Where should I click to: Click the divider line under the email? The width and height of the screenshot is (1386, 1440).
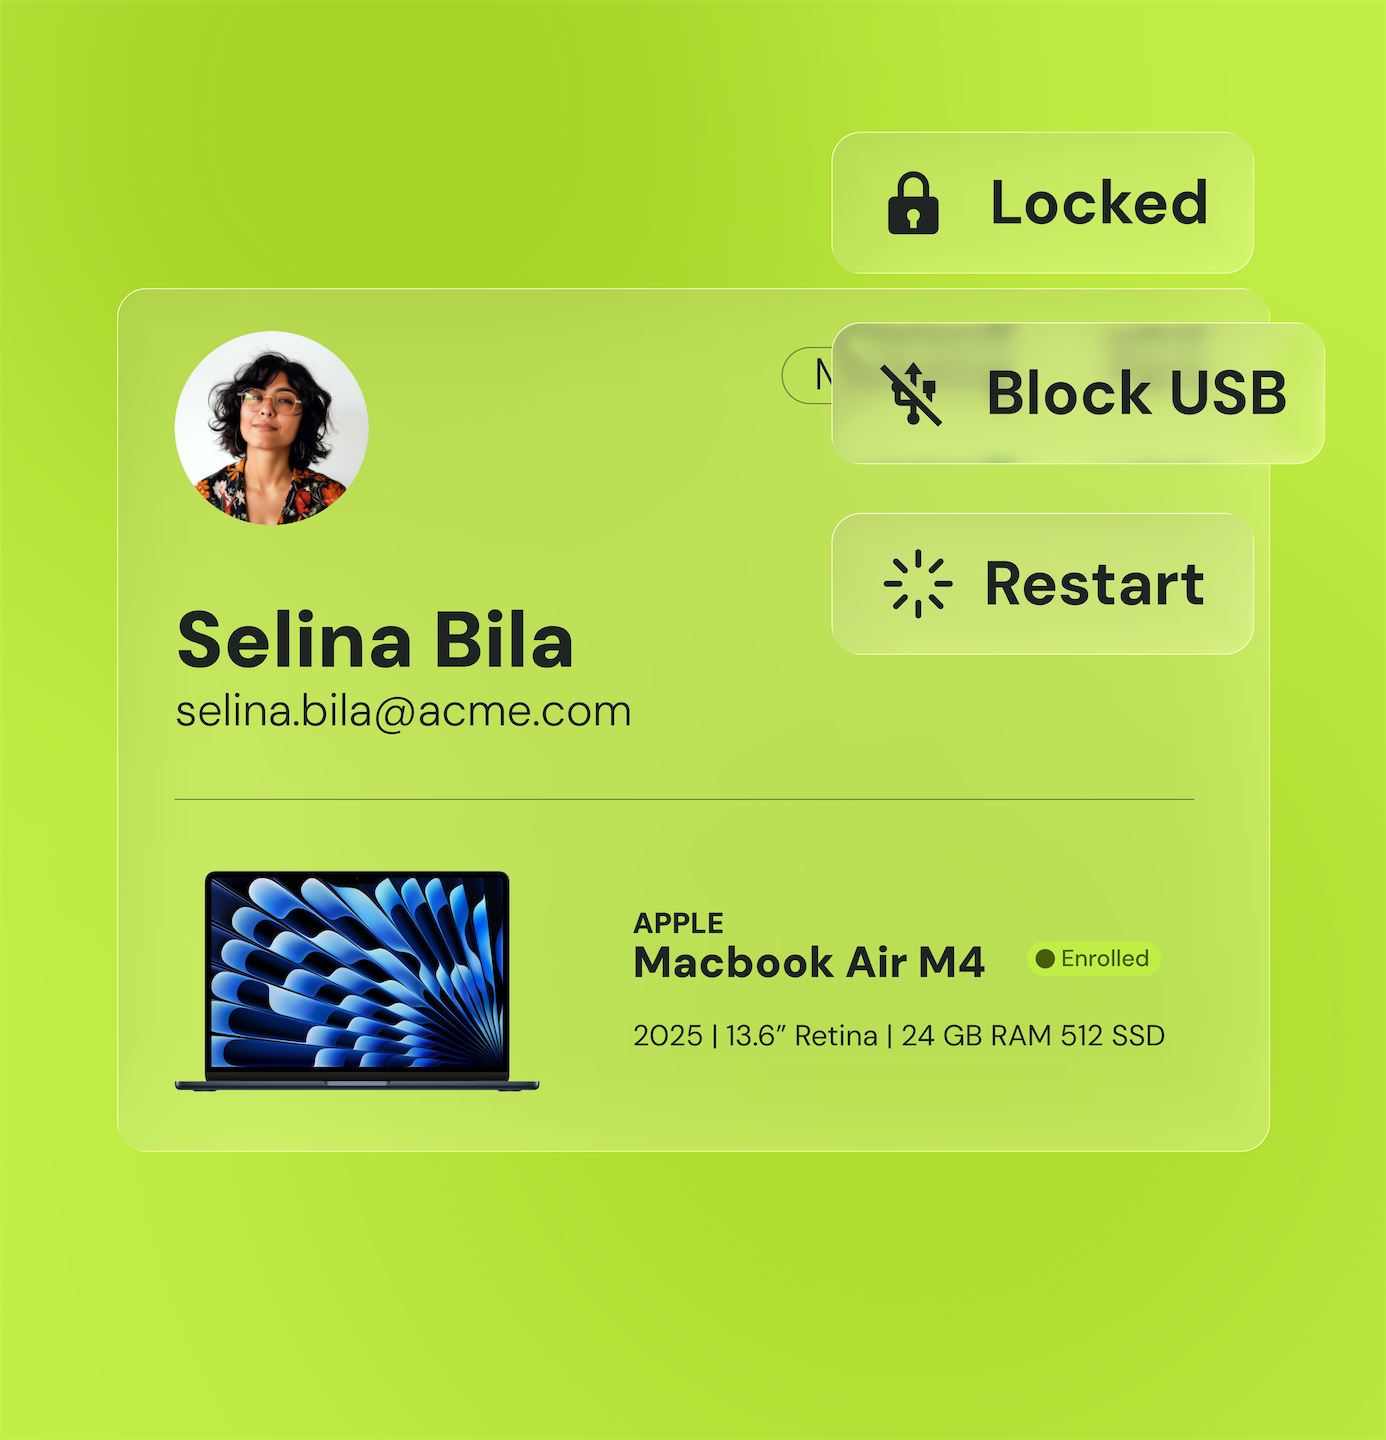[x=684, y=800]
